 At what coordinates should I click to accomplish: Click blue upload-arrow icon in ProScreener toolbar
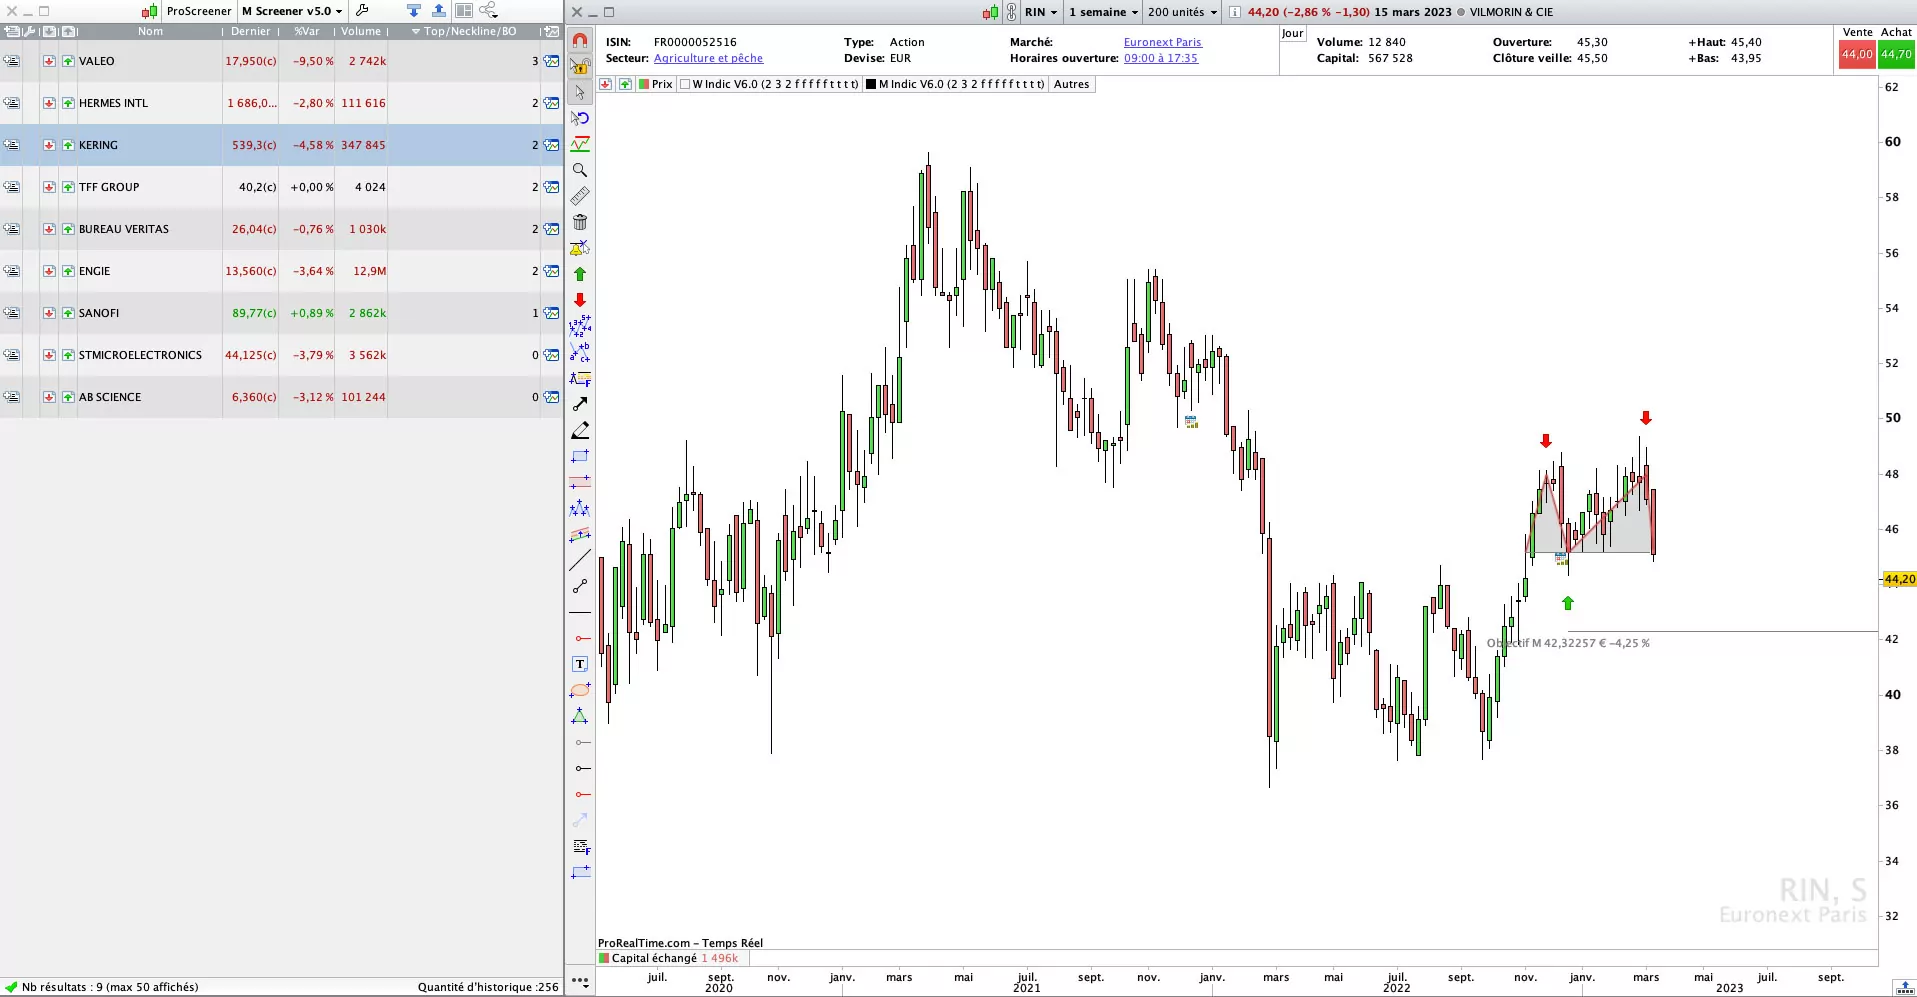(439, 11)
